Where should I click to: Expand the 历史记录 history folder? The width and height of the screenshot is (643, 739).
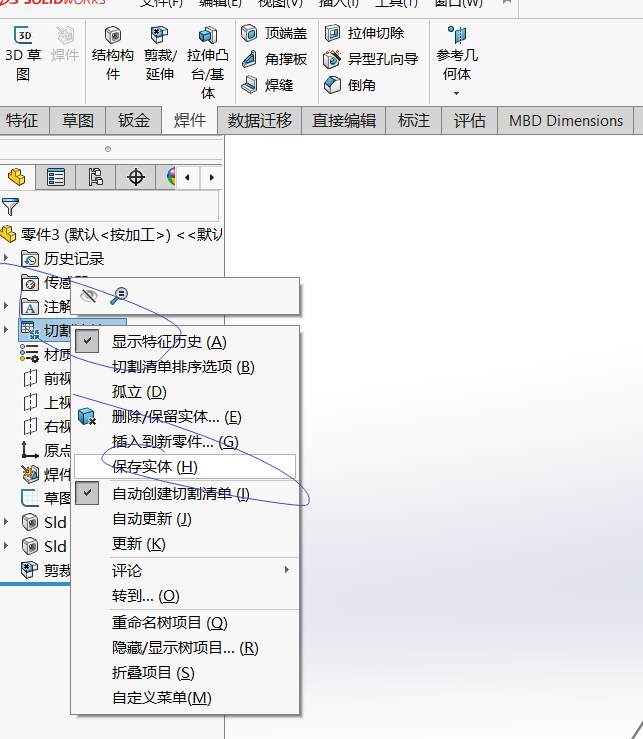point(6,258)
